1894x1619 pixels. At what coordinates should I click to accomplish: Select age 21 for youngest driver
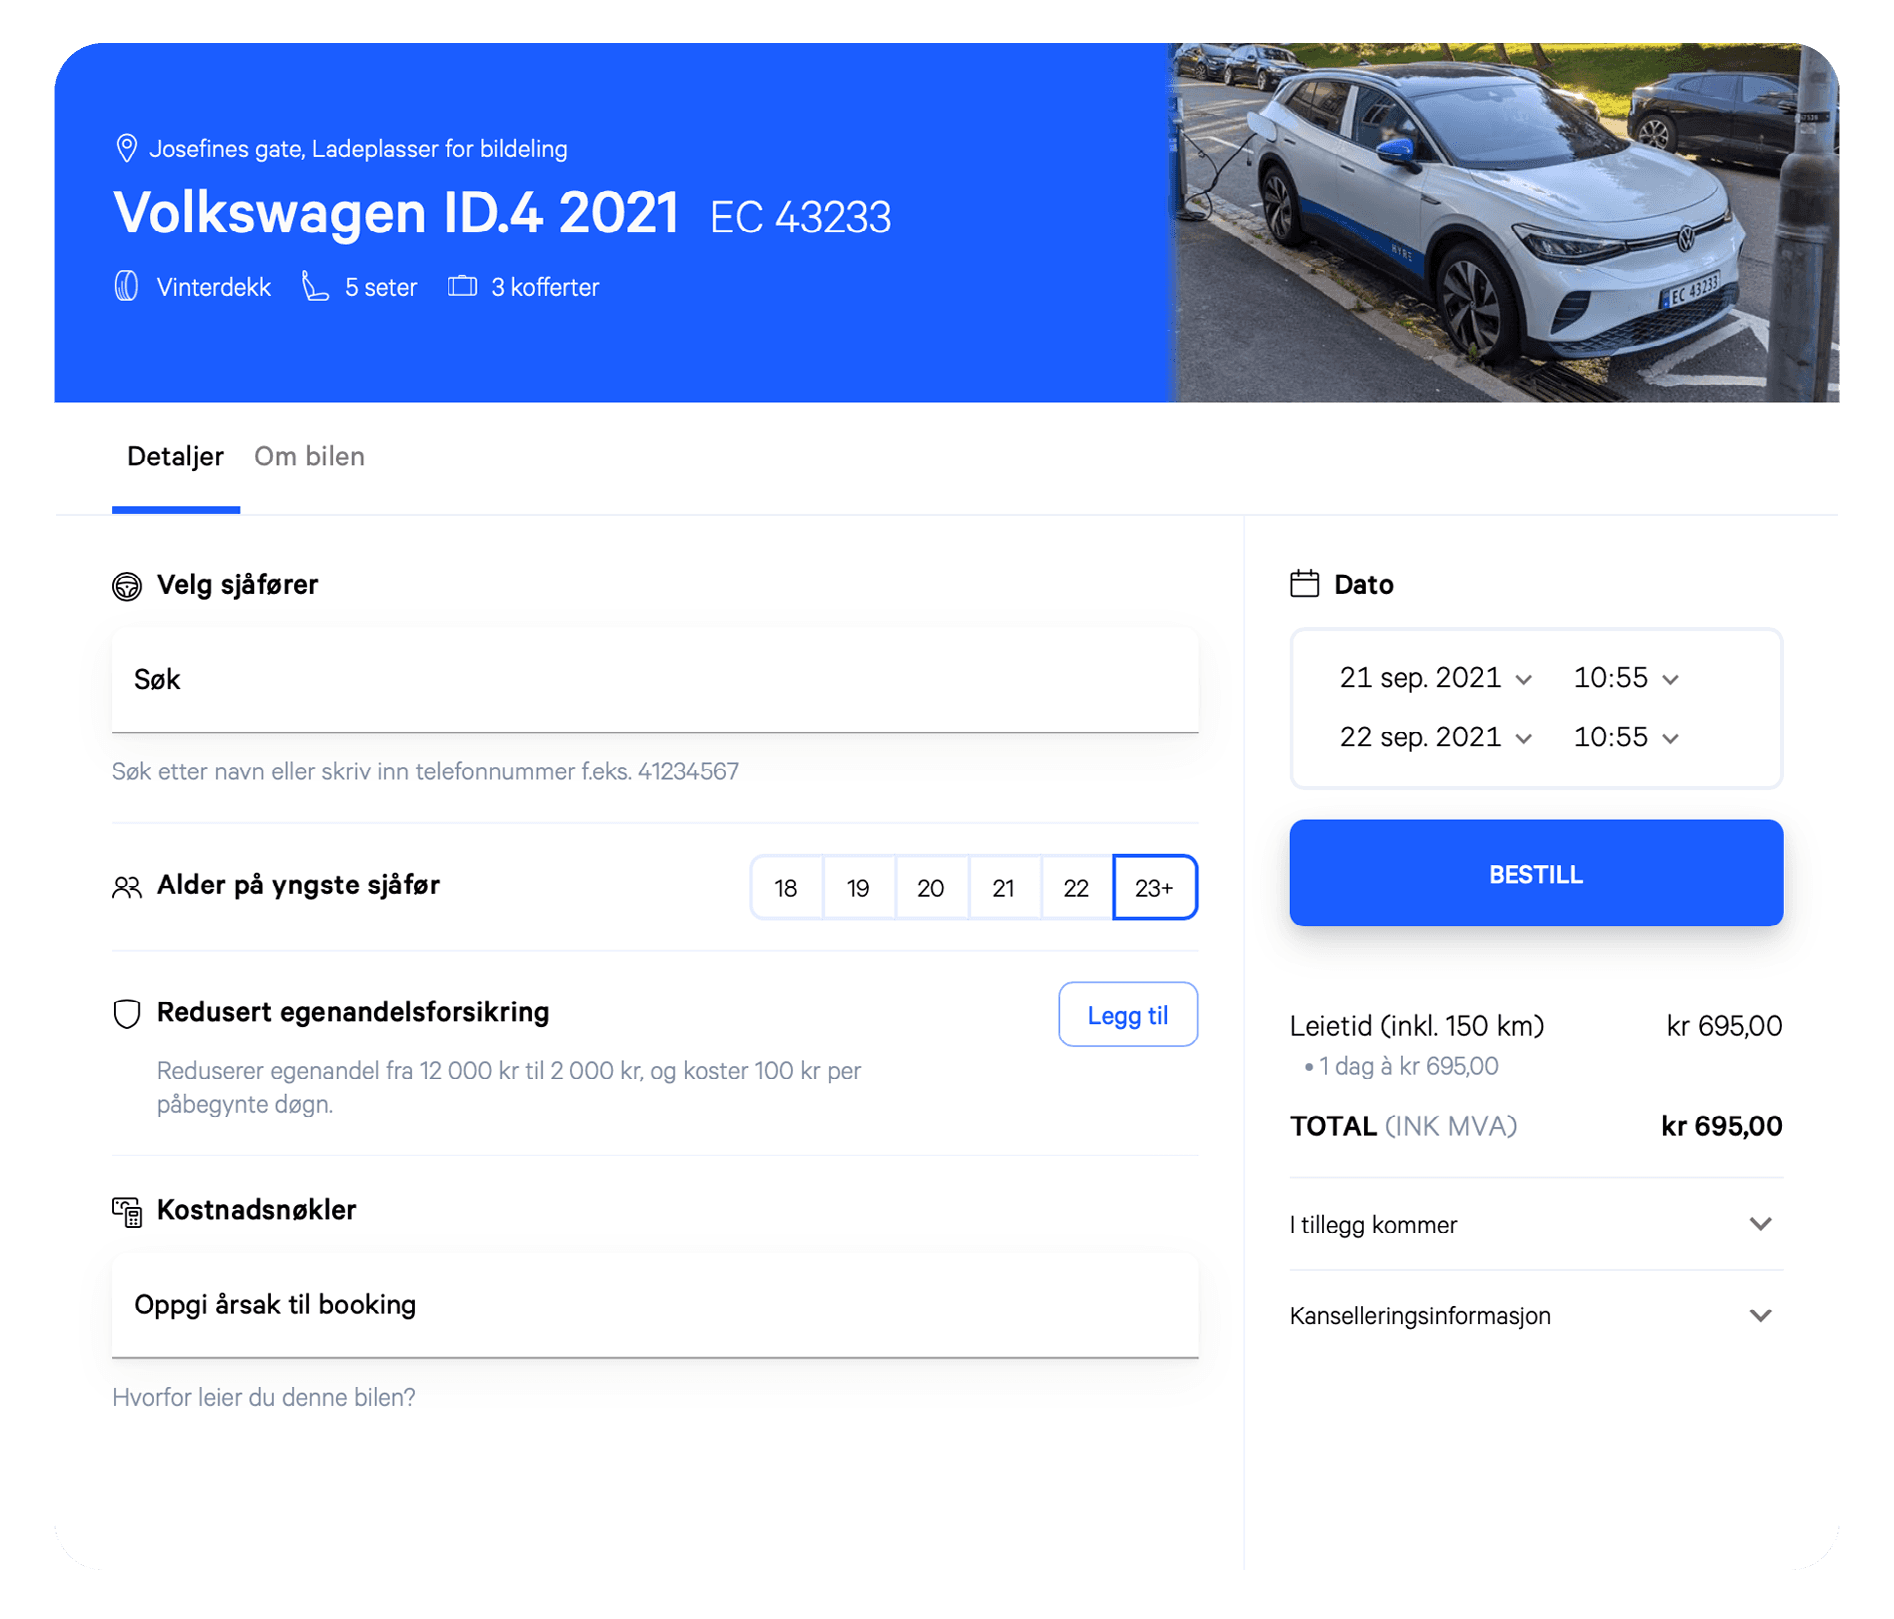(1003, 887)
